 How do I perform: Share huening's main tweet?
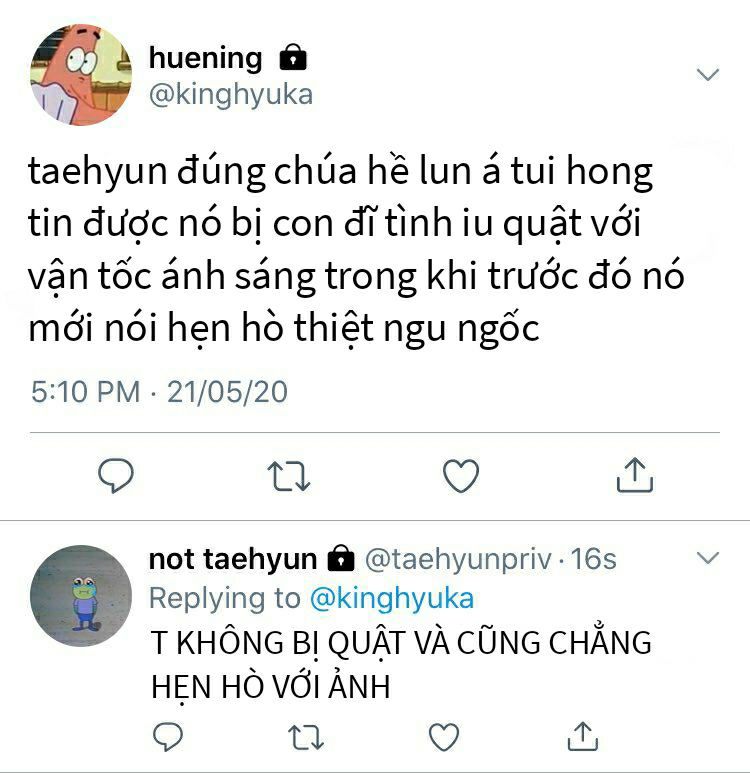click(635, 475)
